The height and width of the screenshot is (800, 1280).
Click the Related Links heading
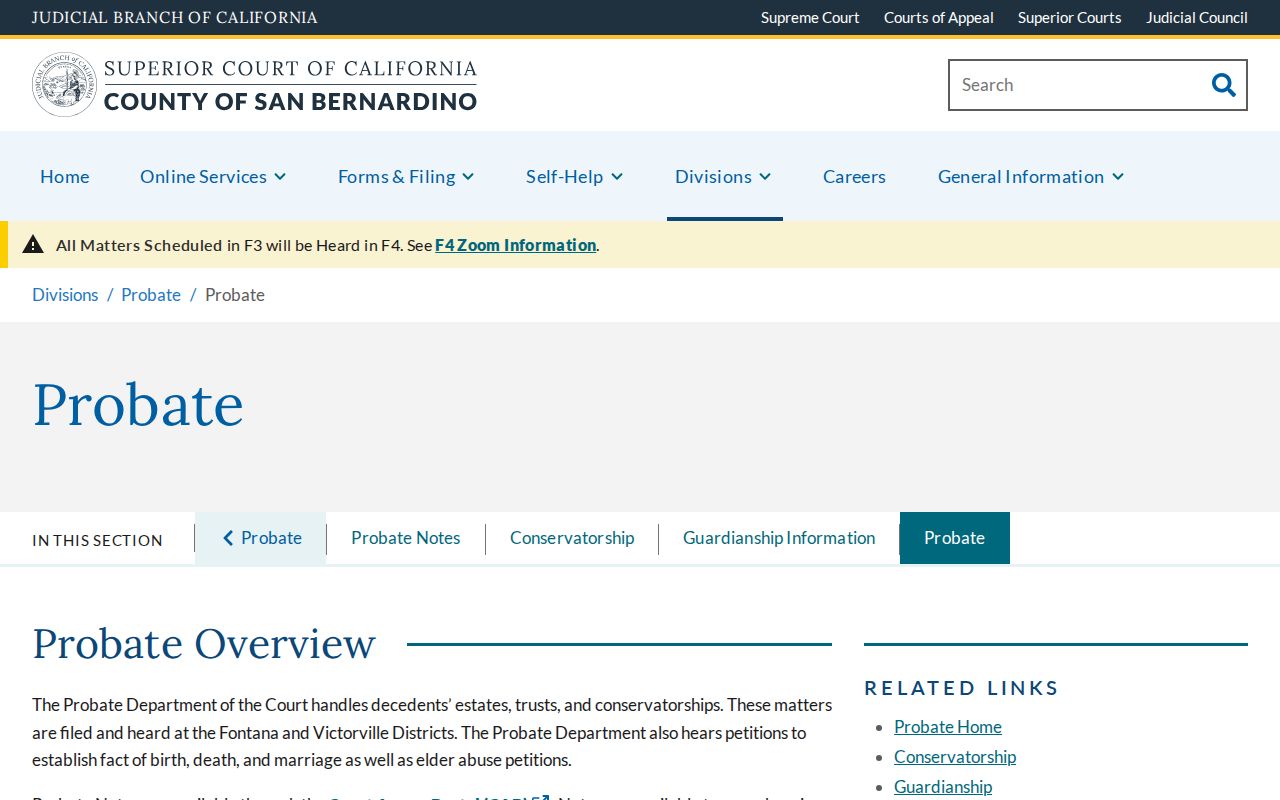pos(961,688)
